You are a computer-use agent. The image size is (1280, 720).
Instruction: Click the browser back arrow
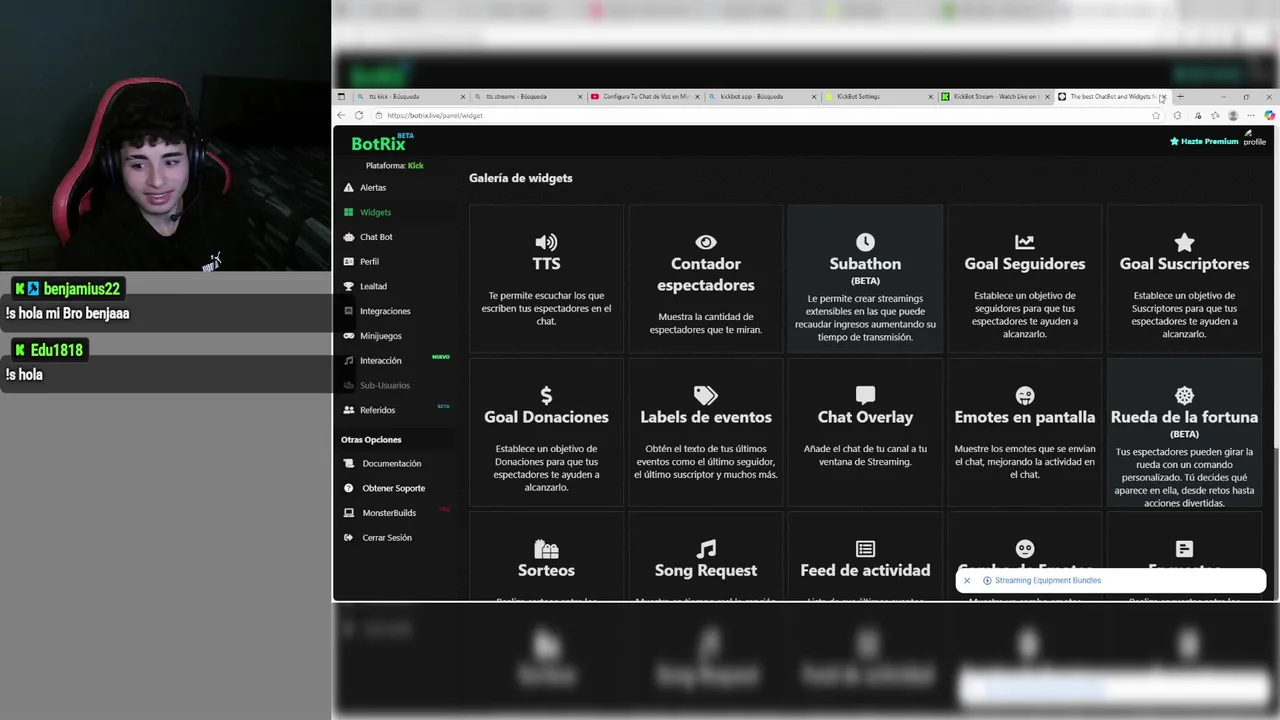pos(341,115)
